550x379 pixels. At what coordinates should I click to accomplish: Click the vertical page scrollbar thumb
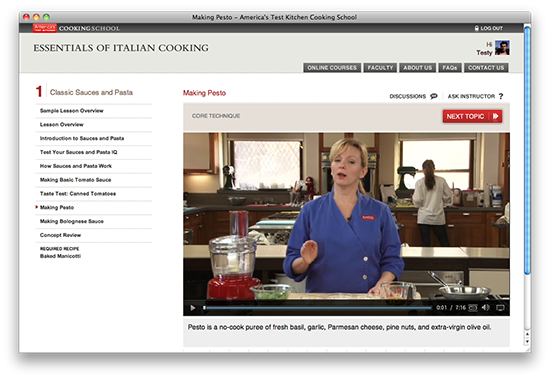click(526, 151)
